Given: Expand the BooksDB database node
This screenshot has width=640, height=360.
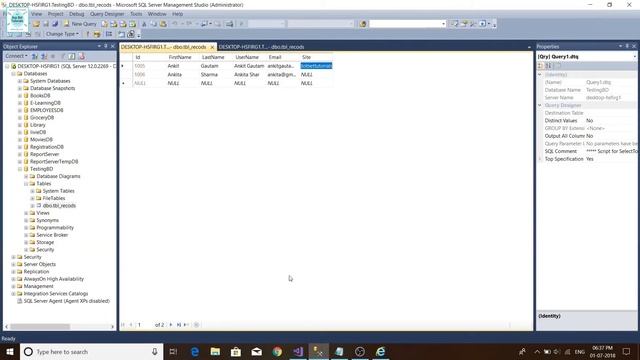Looking at the screenshot, I should tap(20, 96).
